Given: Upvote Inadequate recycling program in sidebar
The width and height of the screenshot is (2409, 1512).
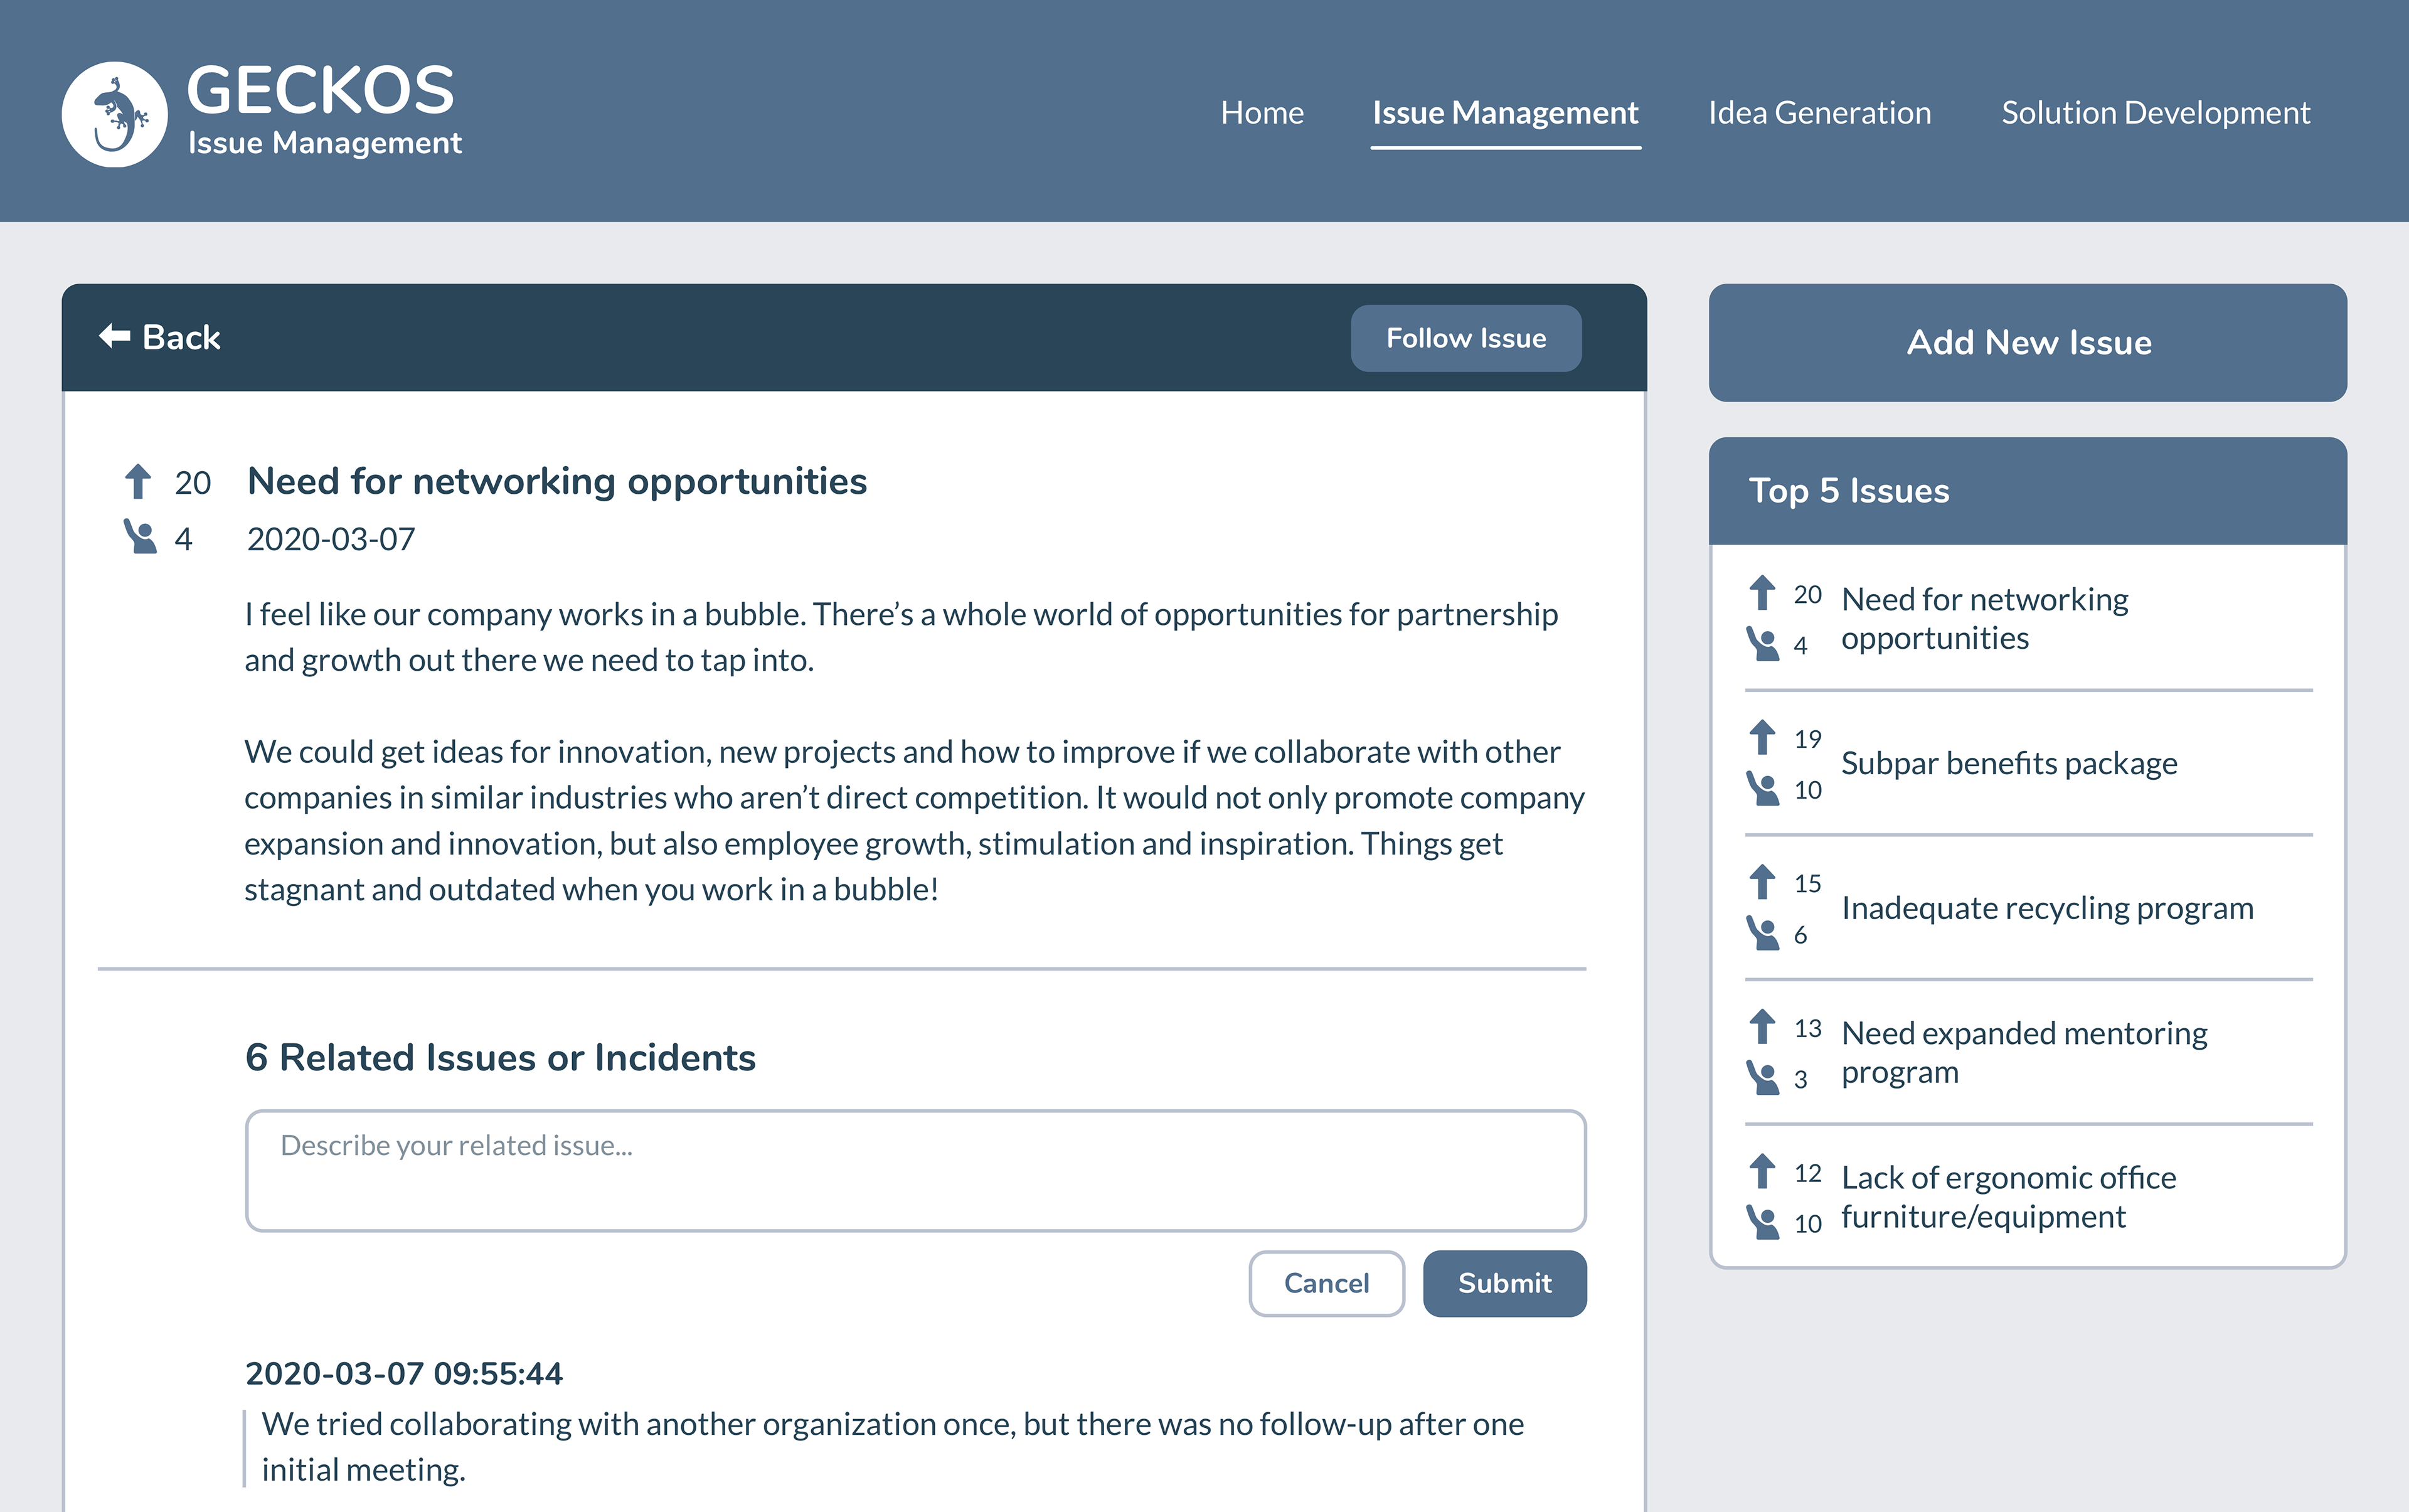Looking at the screenshot, I should tap(1762, 882).
